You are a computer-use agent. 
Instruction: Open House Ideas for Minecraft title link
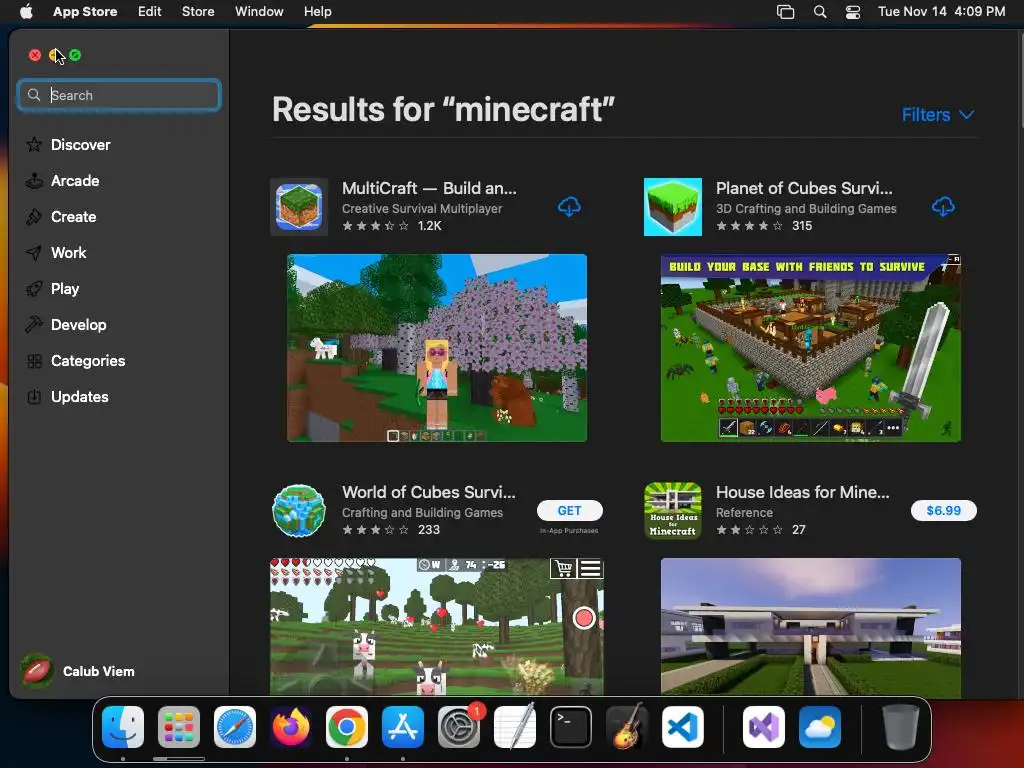pyautogui.click(x=803, y=492)
